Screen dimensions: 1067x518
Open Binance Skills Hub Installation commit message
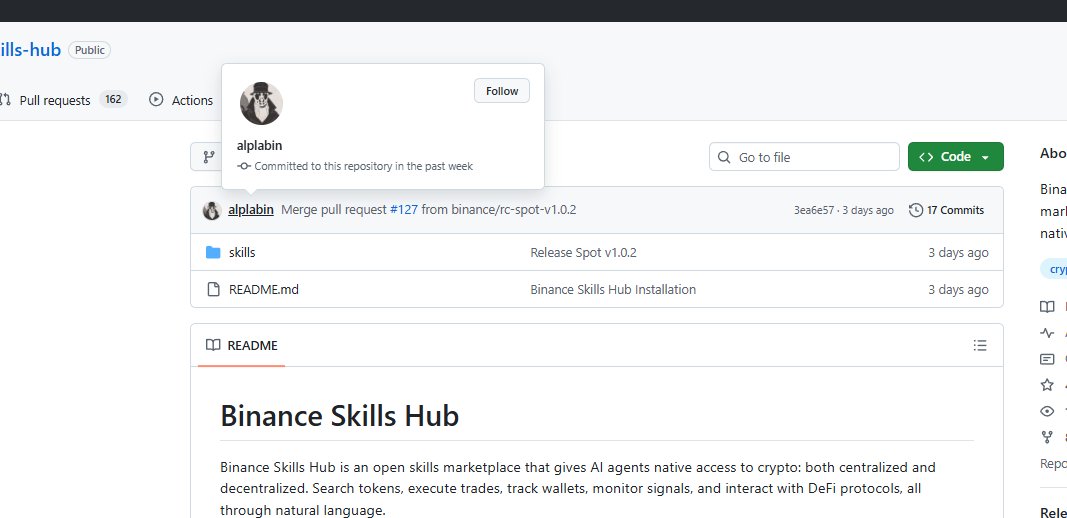[x=613, y=289]
